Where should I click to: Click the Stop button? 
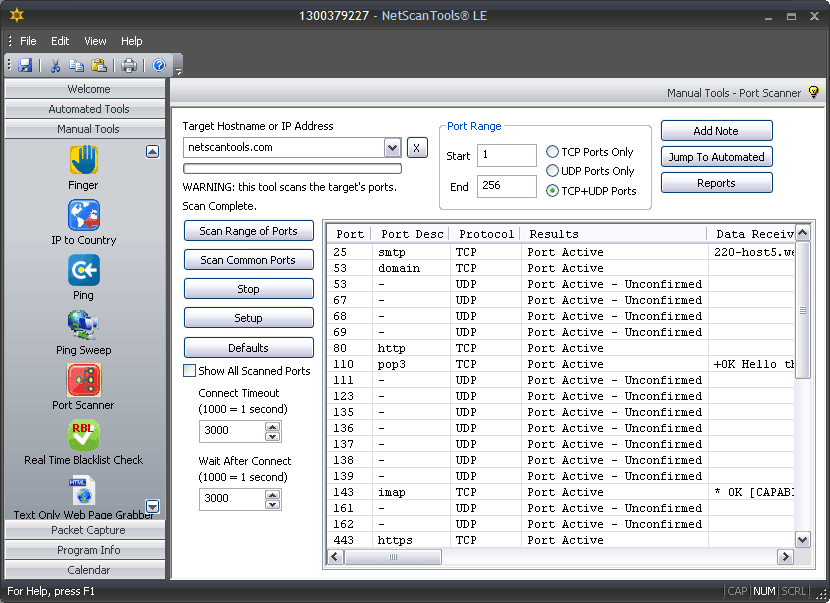249,289
